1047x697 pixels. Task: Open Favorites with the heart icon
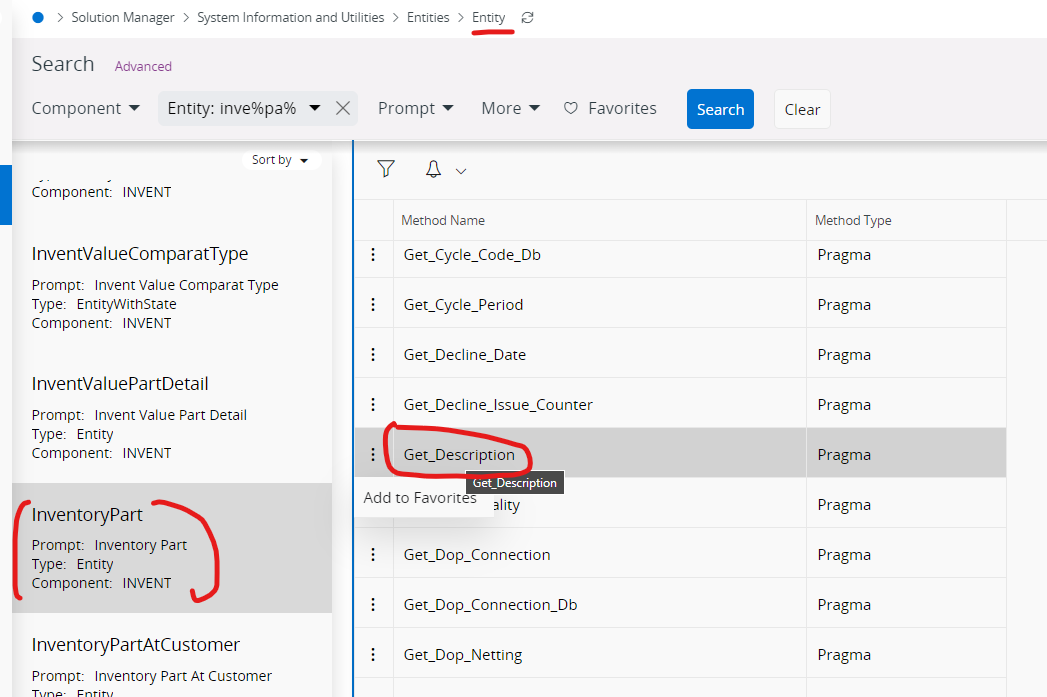pyautogui.click(x=610, y=108)
